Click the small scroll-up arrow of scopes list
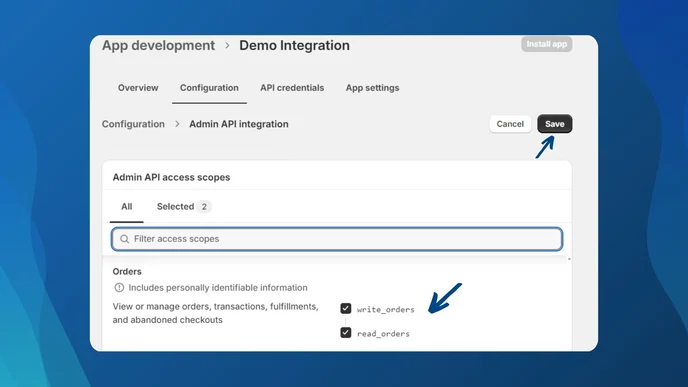The height and width of the screenshot is (387, 688). coord(569,259)
